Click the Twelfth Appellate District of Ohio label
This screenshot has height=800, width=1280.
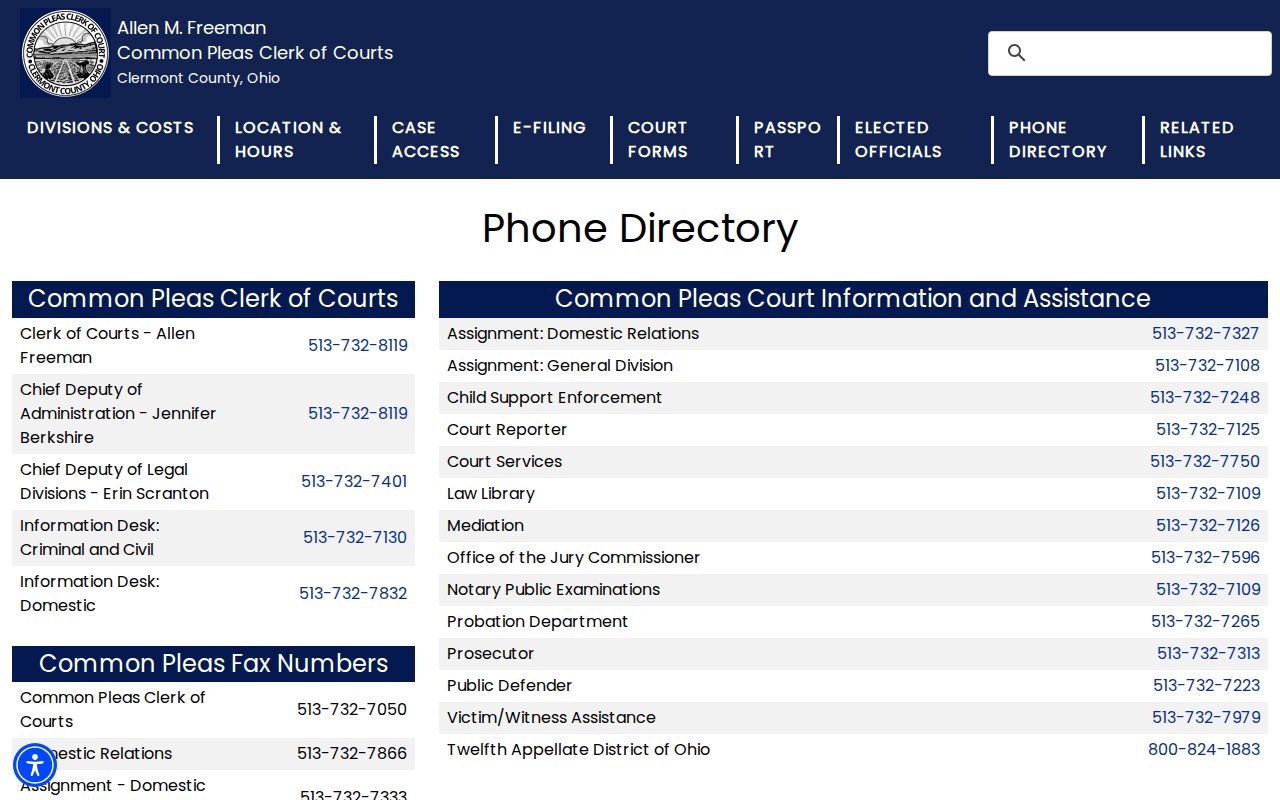pos(578,750)
